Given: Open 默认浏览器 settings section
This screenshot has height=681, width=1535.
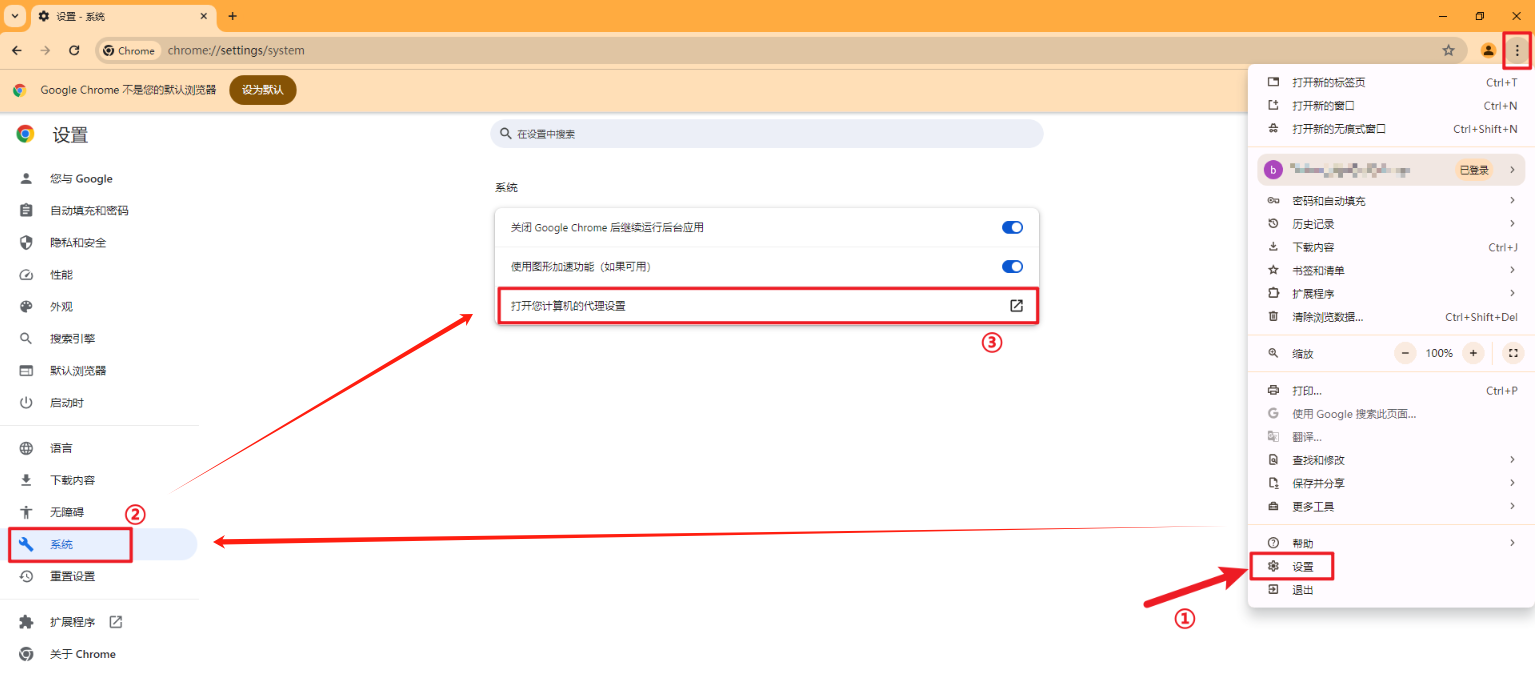Looking at the screenshot, I should point(100,371).
